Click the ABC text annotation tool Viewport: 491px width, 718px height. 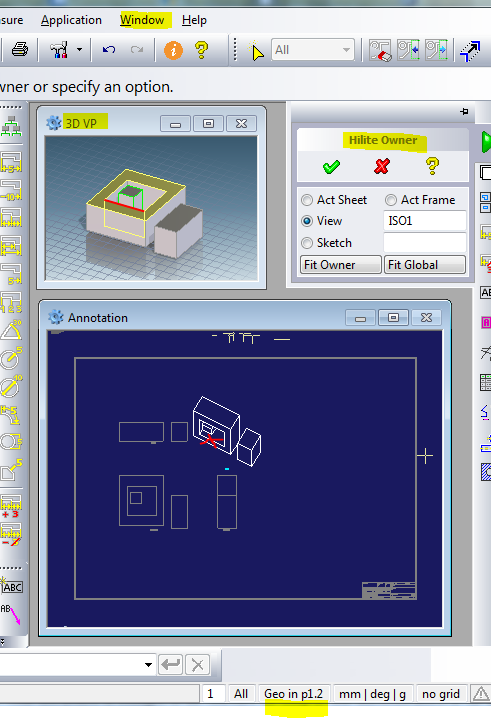tap(11, 586)
